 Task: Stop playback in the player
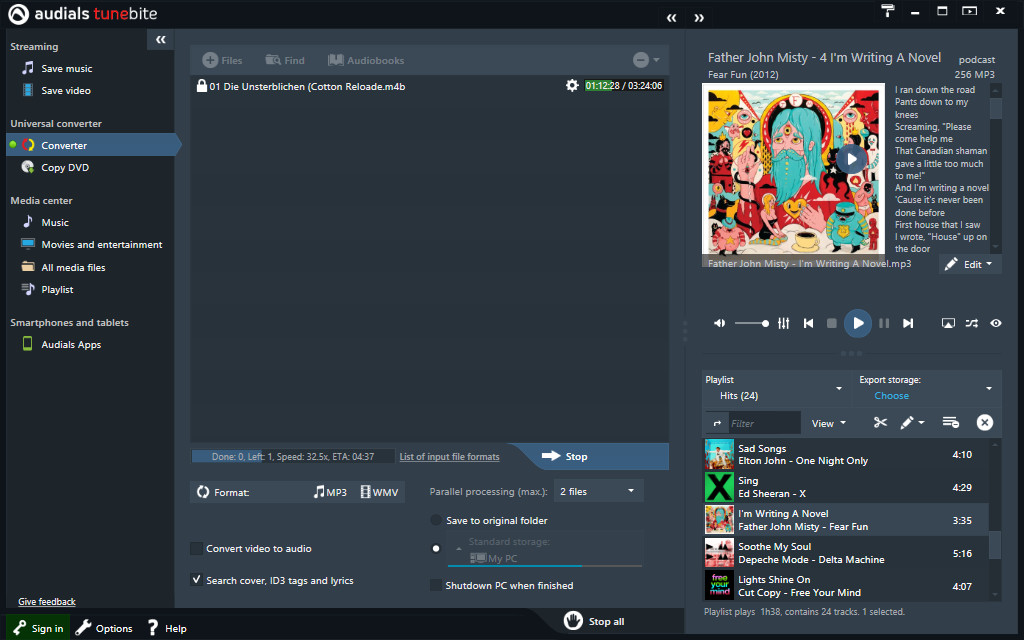pos(831,323)
